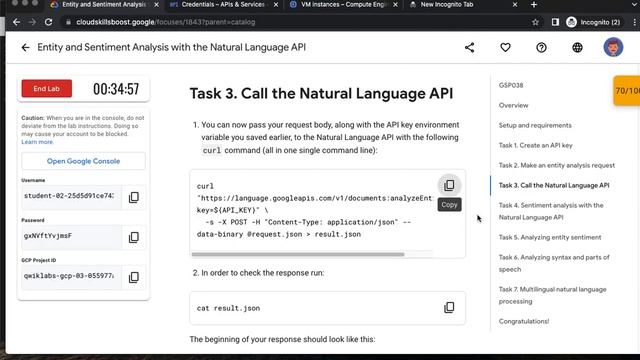Click the curl code block horizontal scrollbar
This screenshot has width=640, height=360.
[x=298, y=254]
